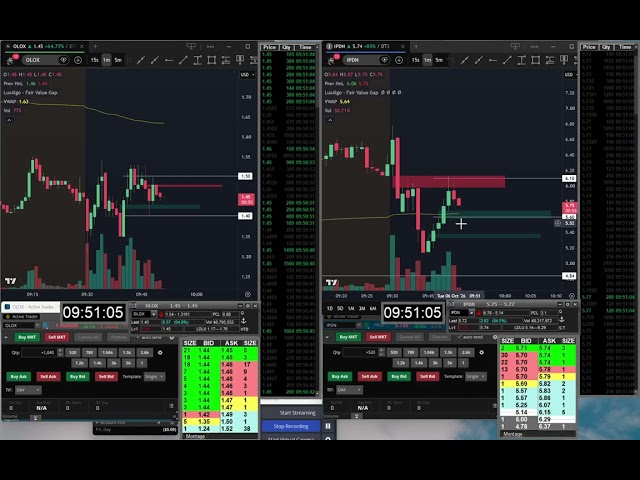Open the alerts avatar icon in OLOX chart
The image size is (640, 480).
click(11, 60)
